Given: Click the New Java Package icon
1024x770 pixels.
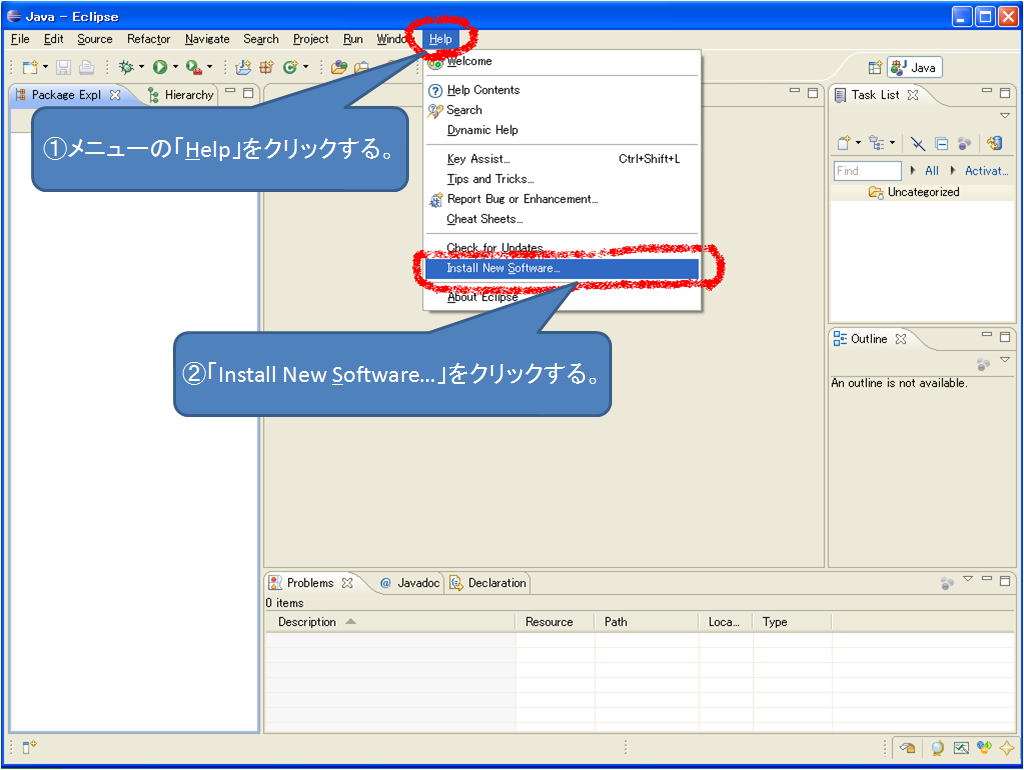Looking at the screenshot, I should point(266,67).
